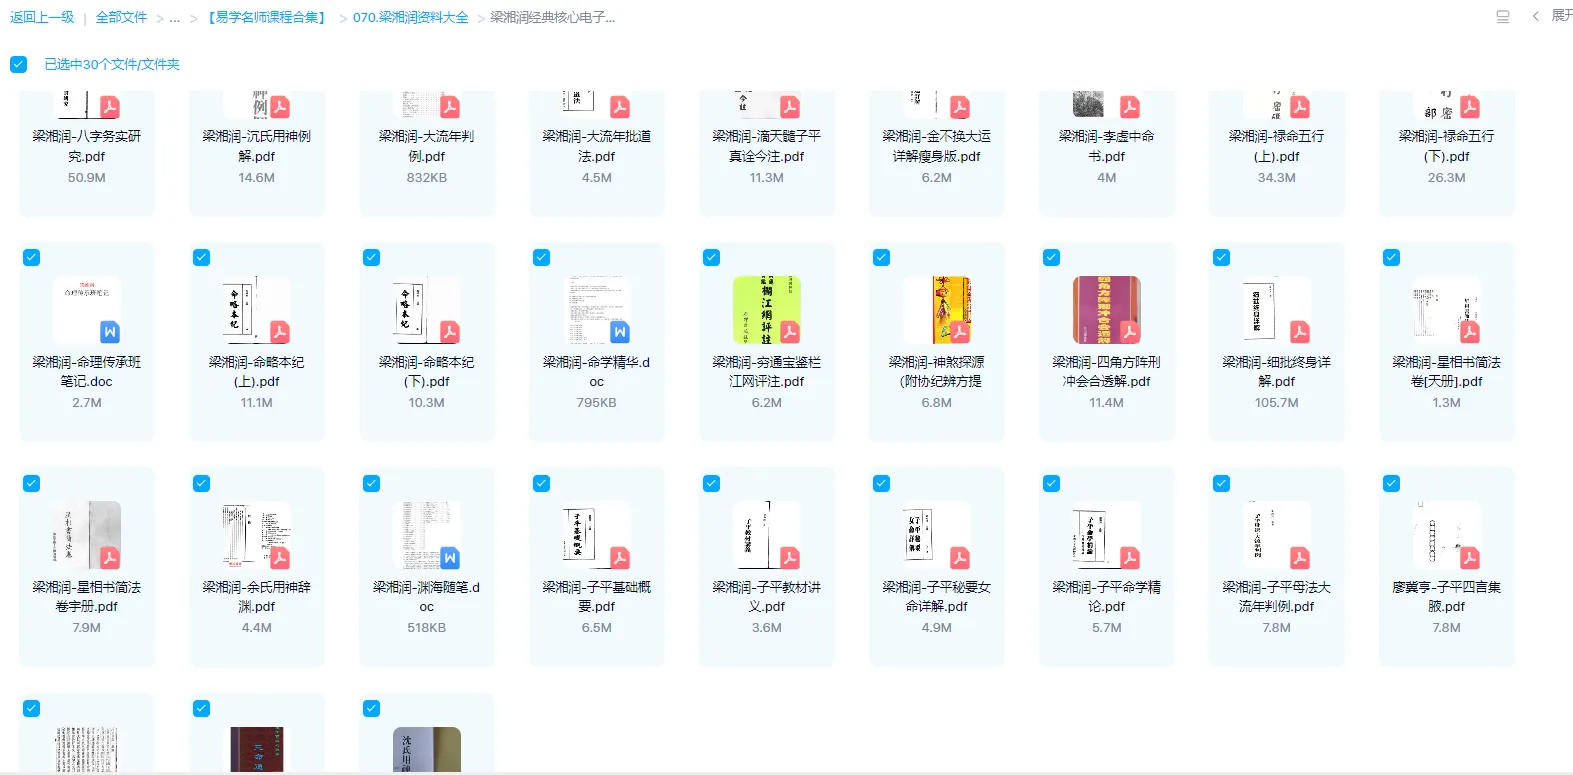The width and height of the screenshot is (1573, 775).
Task: Click the 梁湘润经典核心电子... current folder label
Action: pyautogui.click(x=552, y=17)
